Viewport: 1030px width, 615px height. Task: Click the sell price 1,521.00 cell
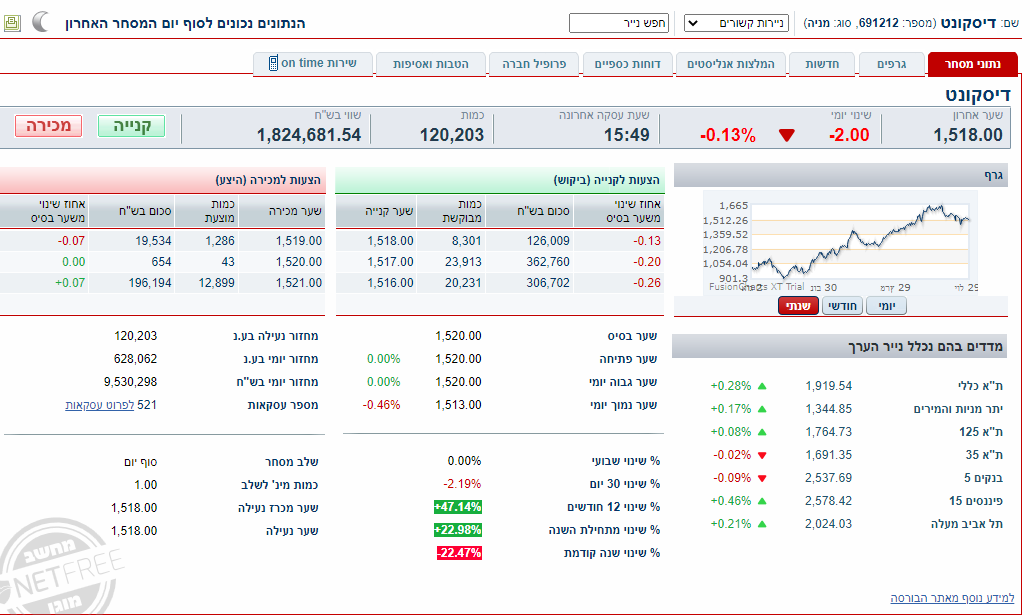[x=299, y=283]
